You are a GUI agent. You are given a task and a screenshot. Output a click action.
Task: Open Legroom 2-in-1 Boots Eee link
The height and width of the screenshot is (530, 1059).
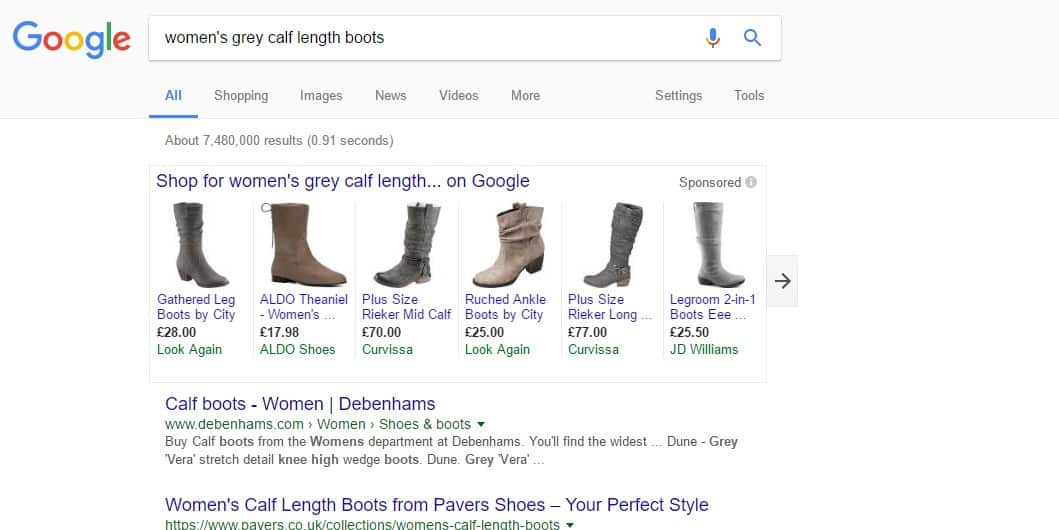713,307
